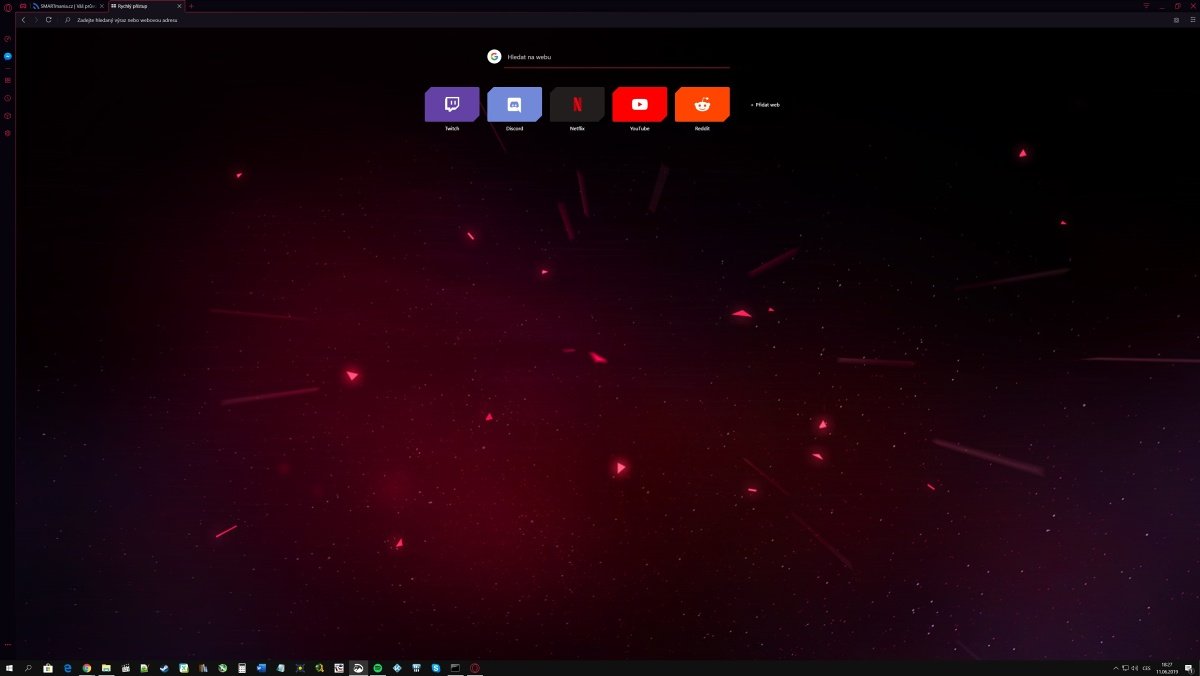Screen dimensions: 1200x676
Task: Go back with the back arrow
Action: [x=23, y=19]
